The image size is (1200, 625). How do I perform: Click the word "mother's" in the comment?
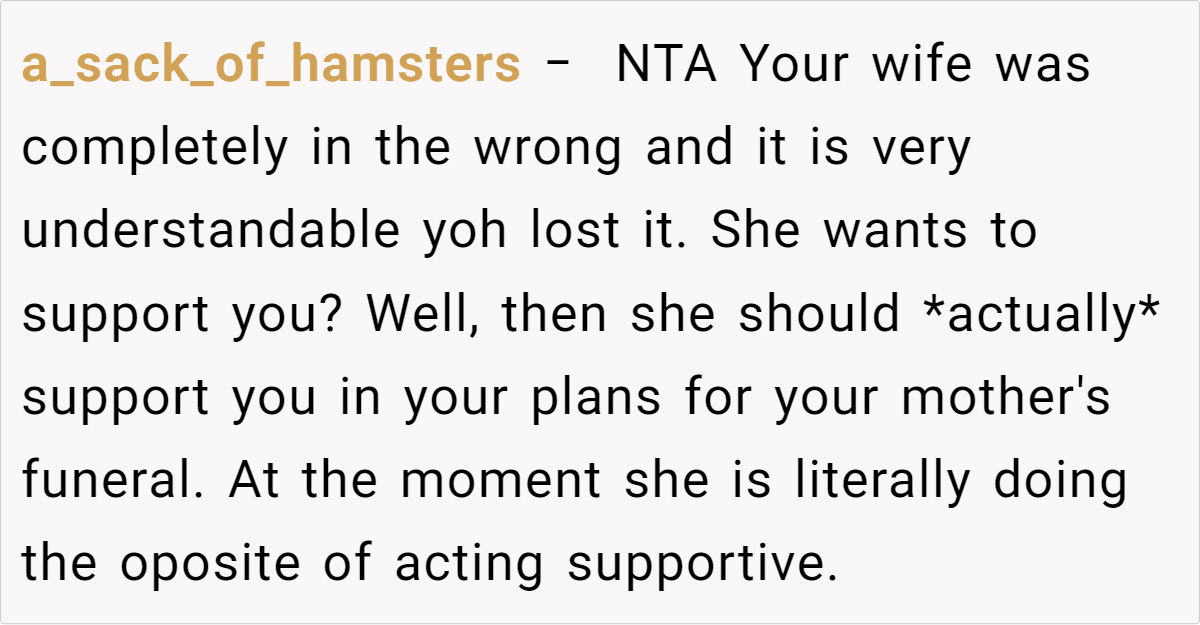pos(1006,398)
